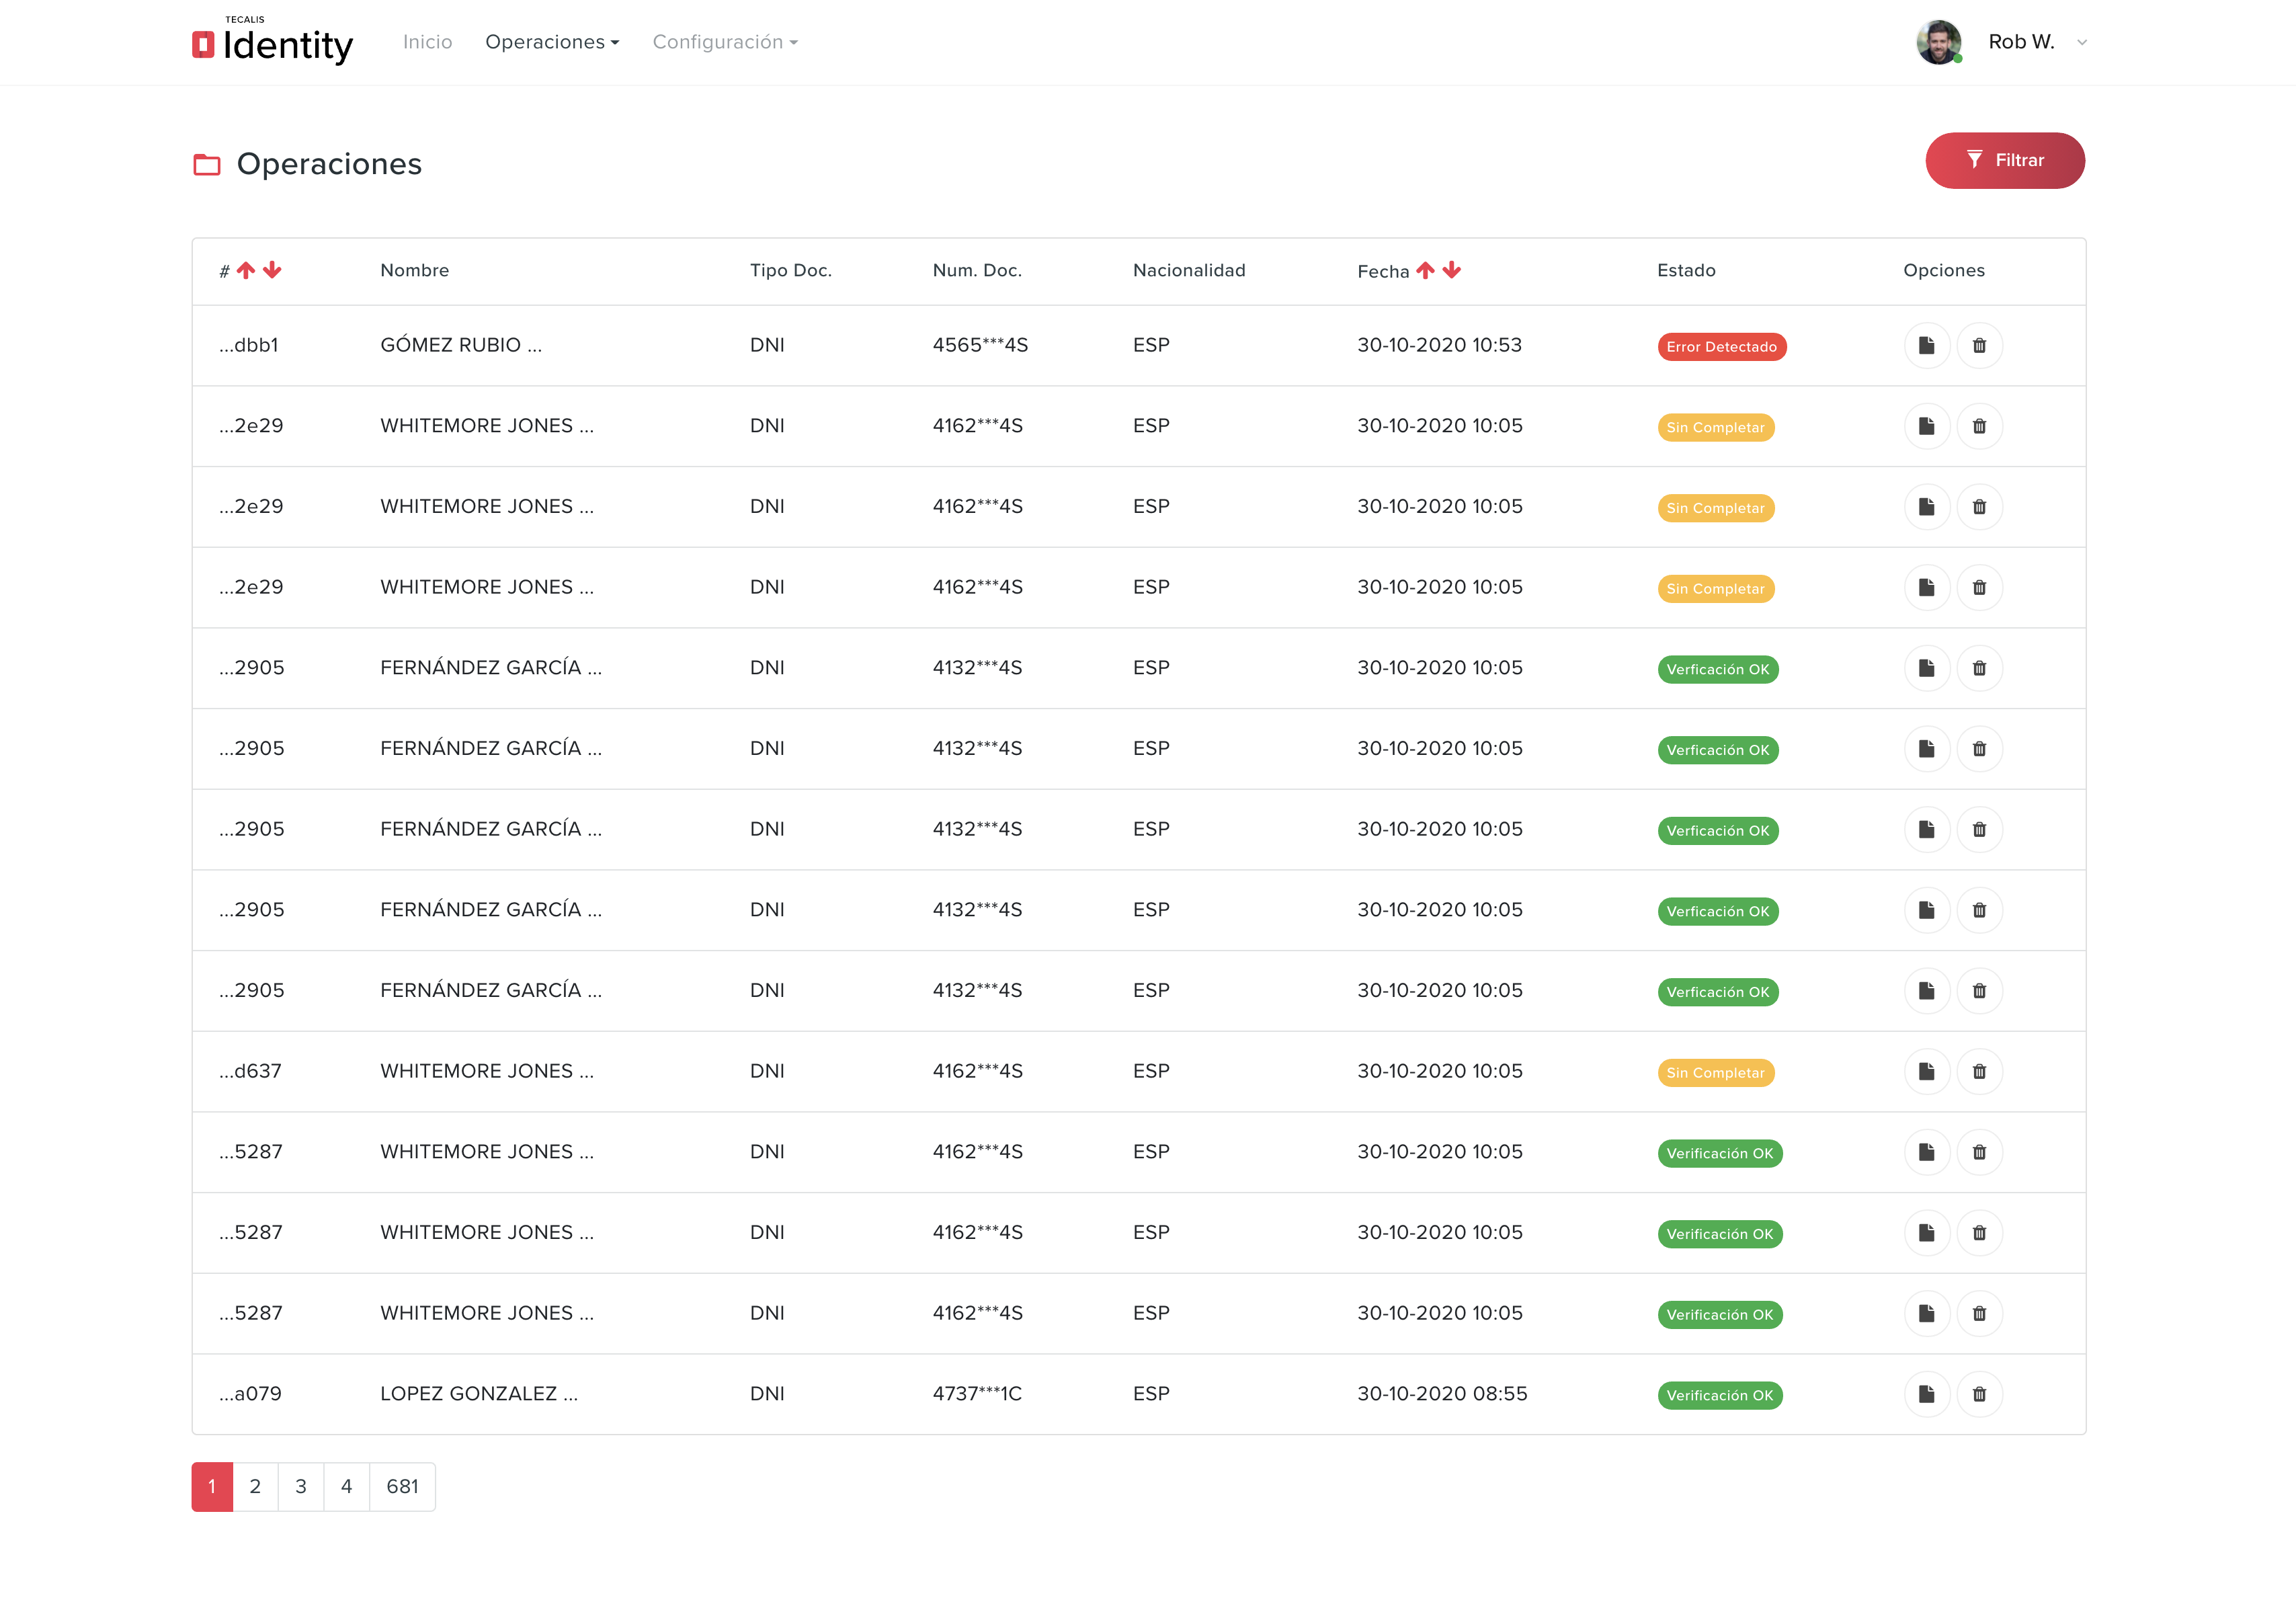Sort ID column descending with down arrow
This screenshot has height=1604, width=2296.
[272, 270]
